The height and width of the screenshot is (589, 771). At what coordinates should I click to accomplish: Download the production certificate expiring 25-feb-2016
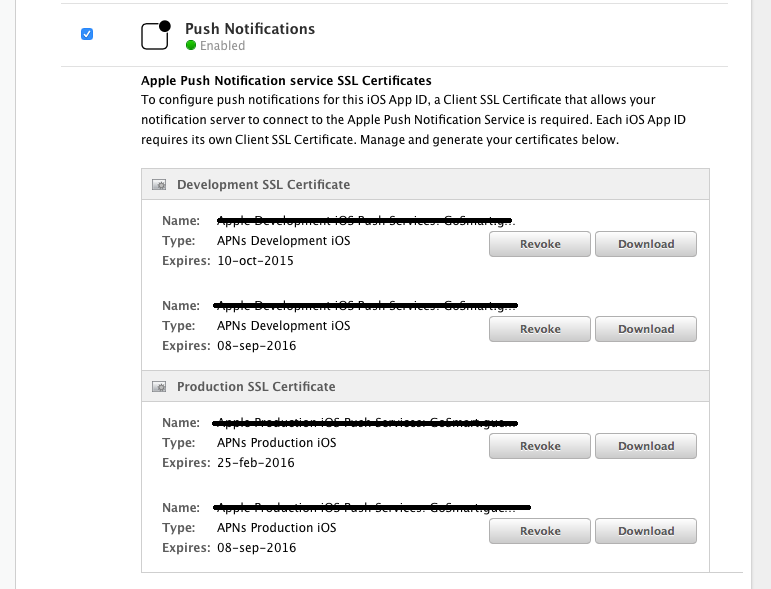pos(646,446)
